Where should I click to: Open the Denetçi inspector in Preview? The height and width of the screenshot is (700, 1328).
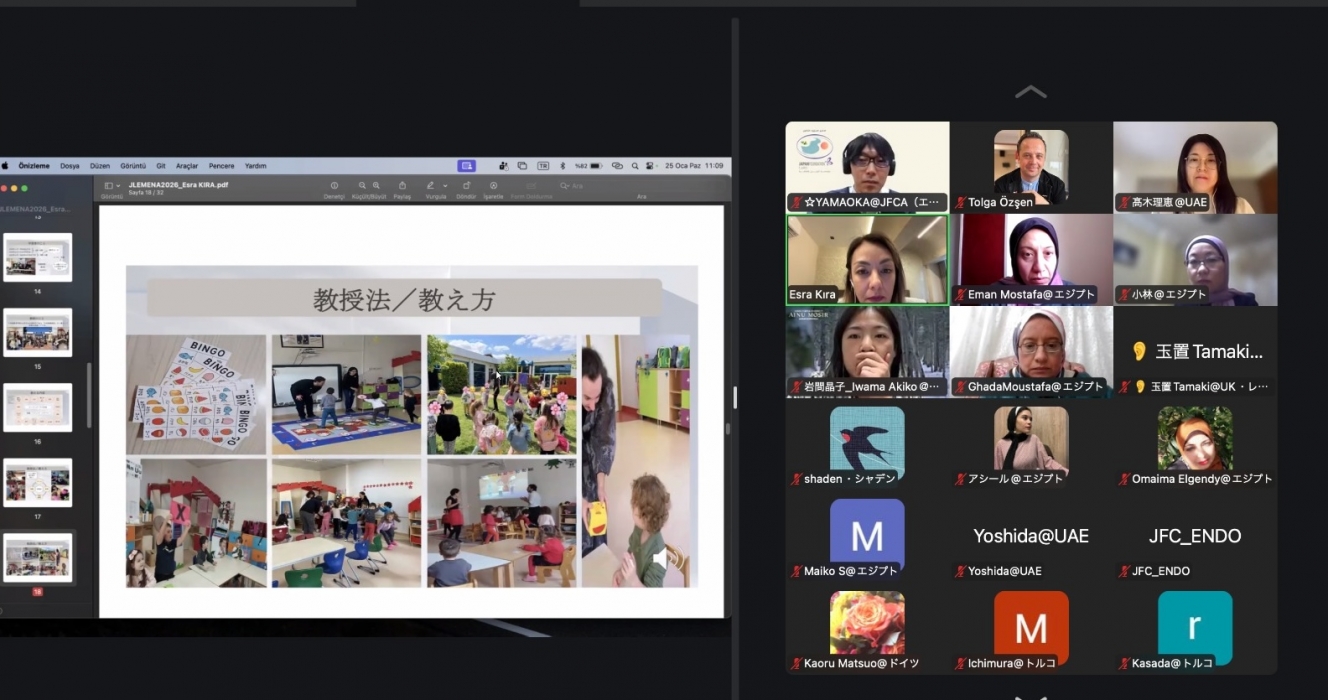tap(334, 186)
